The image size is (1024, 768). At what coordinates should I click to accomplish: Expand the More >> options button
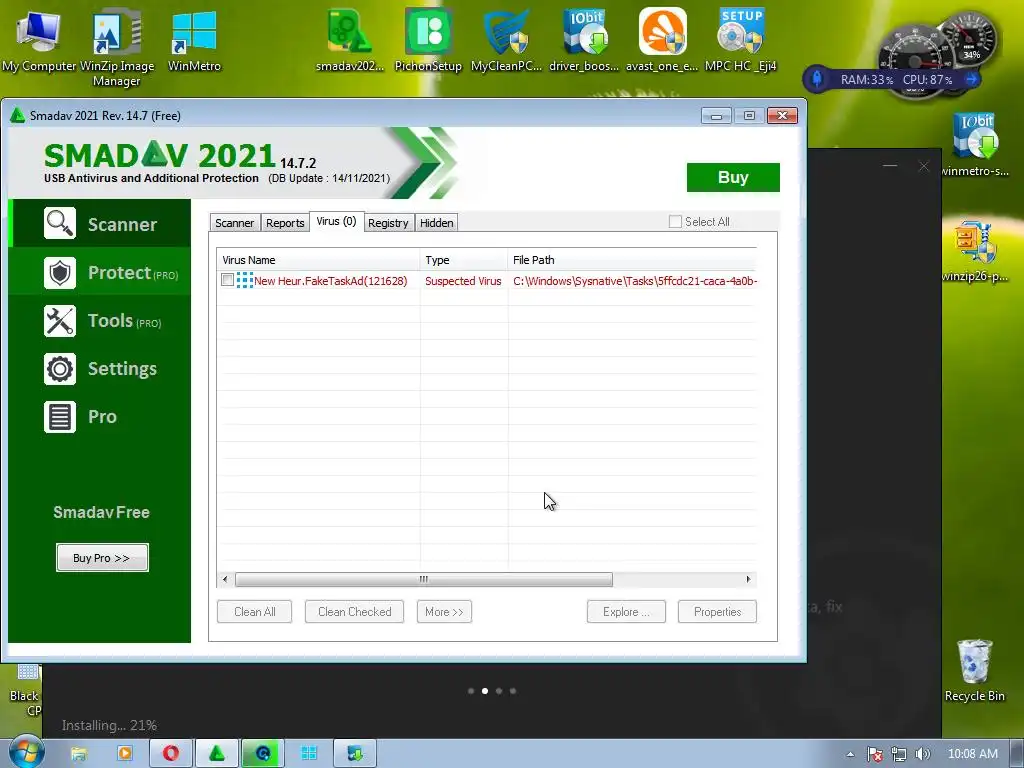pos(444,612)
